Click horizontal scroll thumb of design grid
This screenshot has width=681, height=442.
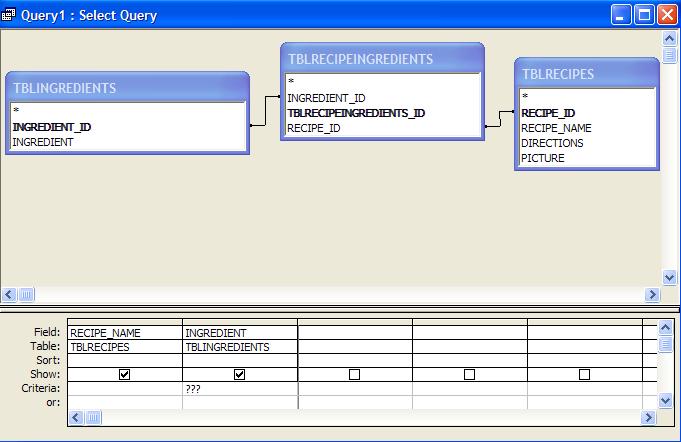93,418
